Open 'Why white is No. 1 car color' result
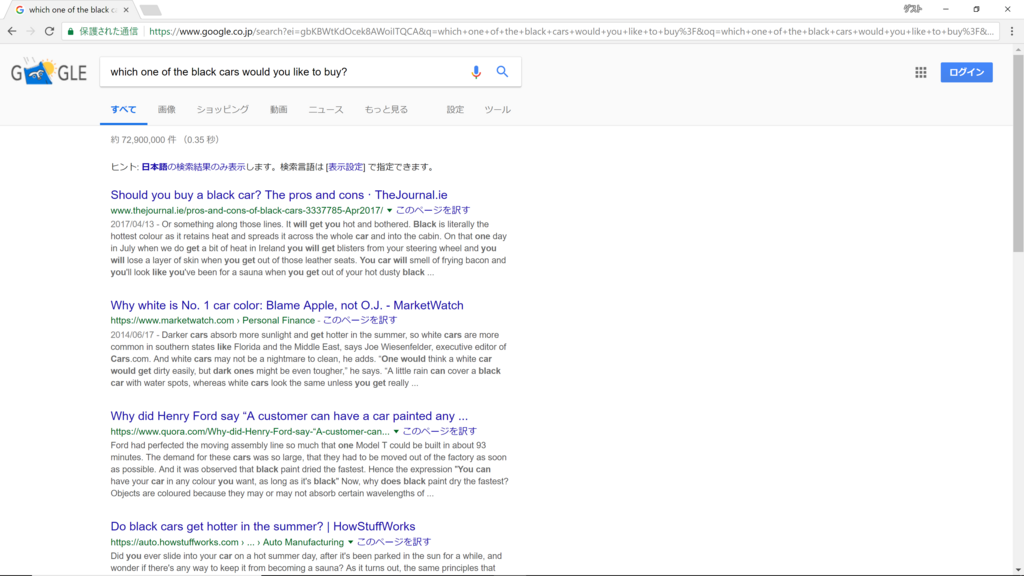1024x576 pixels. (287, 305)
